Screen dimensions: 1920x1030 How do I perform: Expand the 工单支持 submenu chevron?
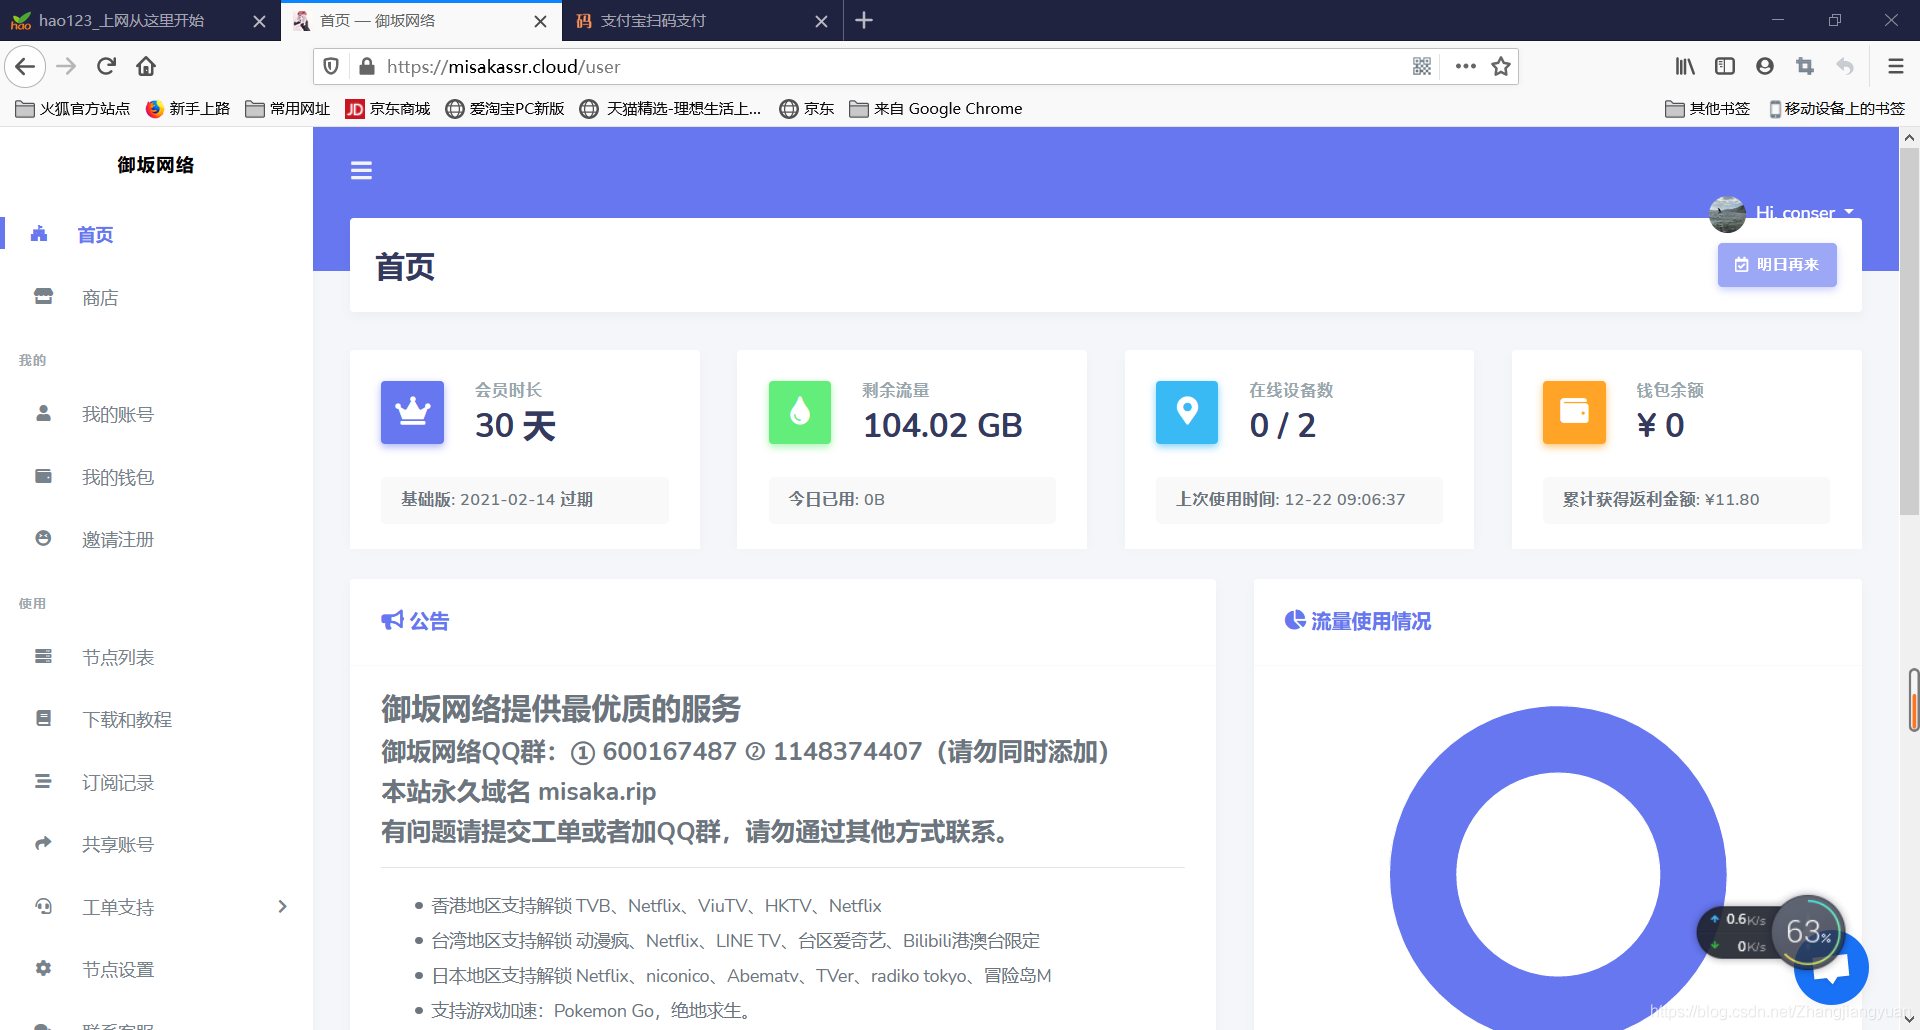point(282,907)
